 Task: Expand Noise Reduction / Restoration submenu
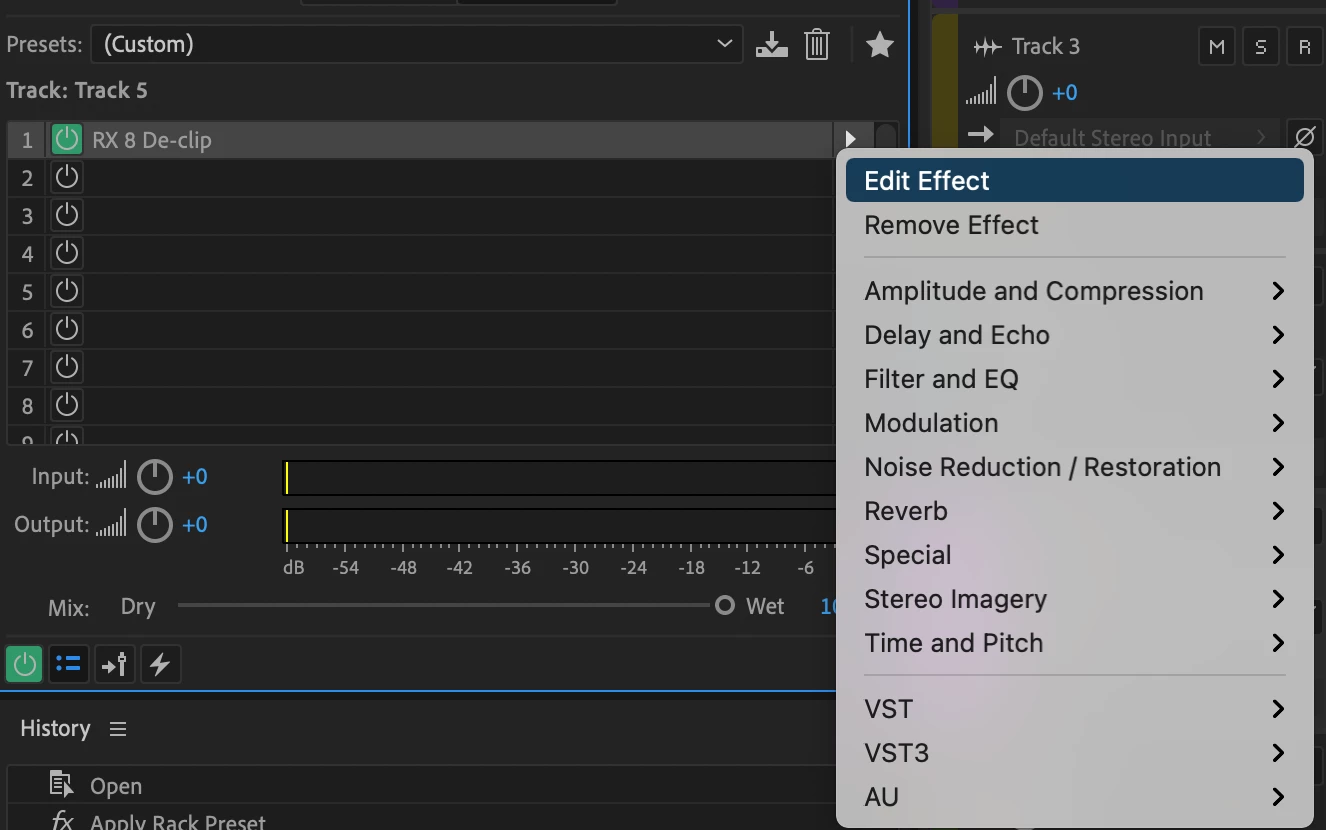tap(1075, 467)
